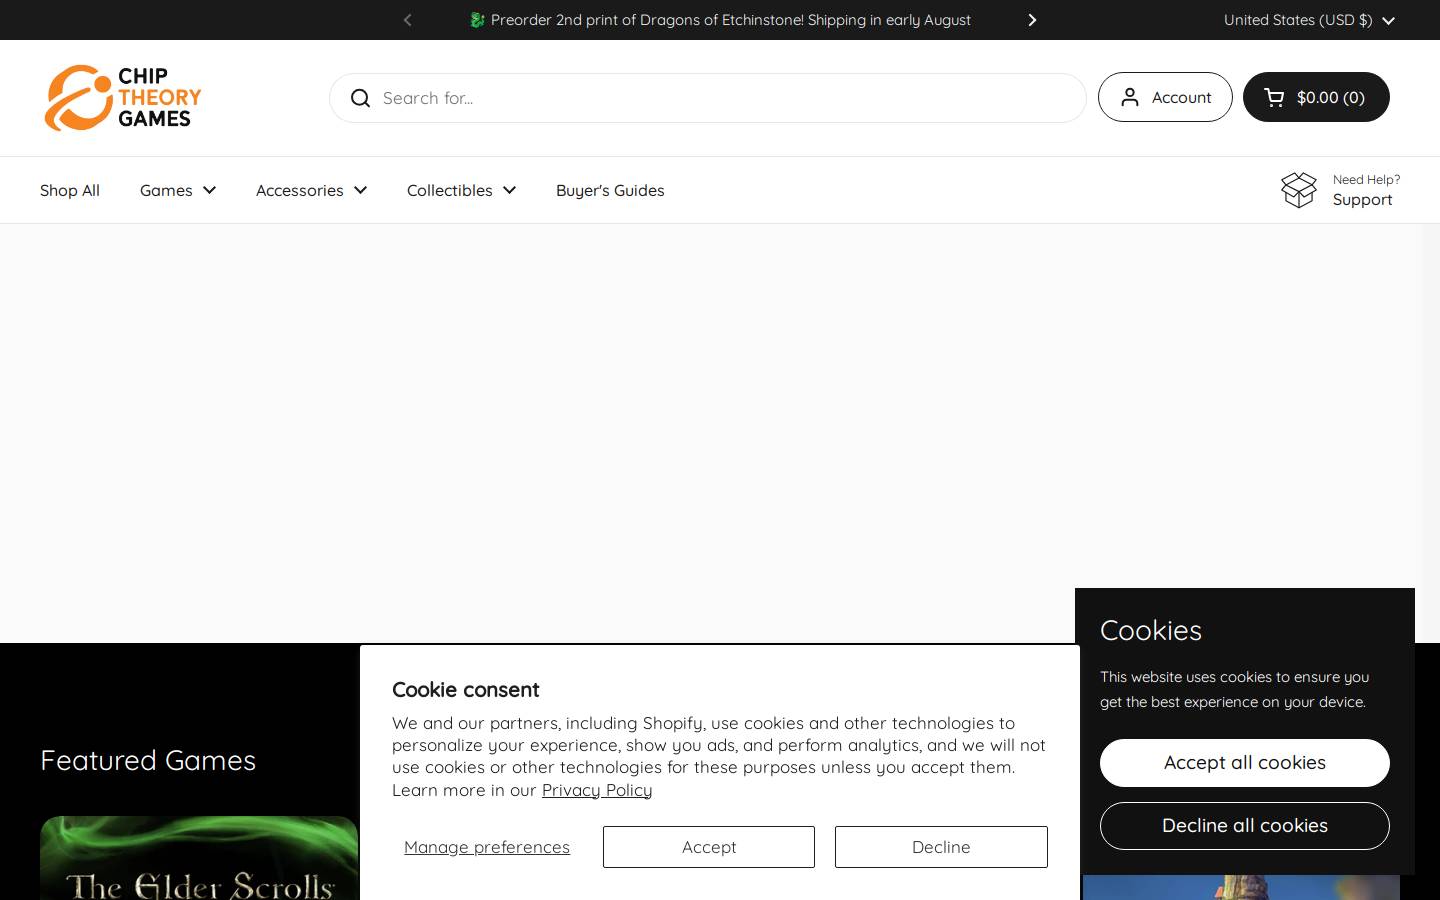Screen dimensions: 1440x900
Task: Click the Need Help? text
Action: (x=1366, y=180)
